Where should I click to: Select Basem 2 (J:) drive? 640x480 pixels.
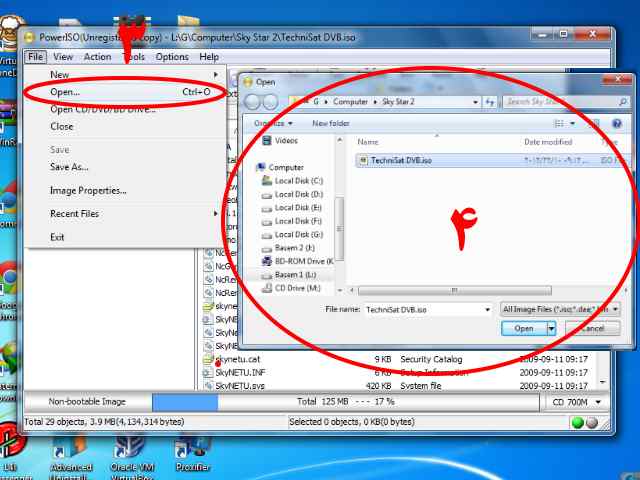(x=294, y=248)
